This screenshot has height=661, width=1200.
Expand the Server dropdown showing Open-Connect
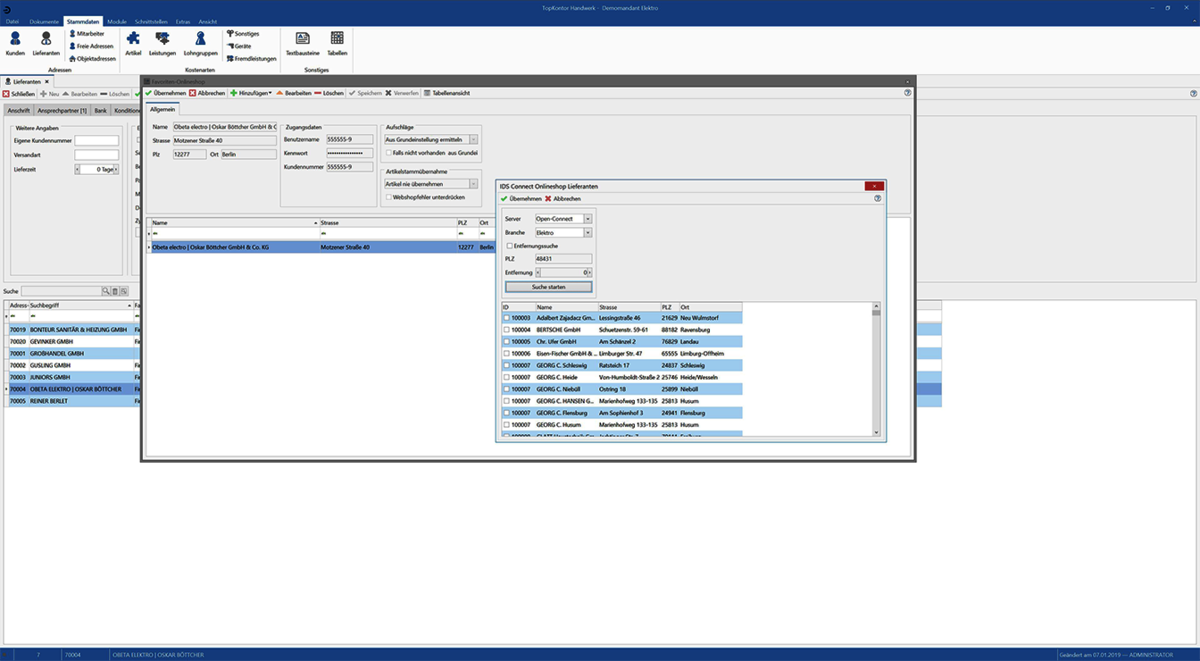(588, 218)
